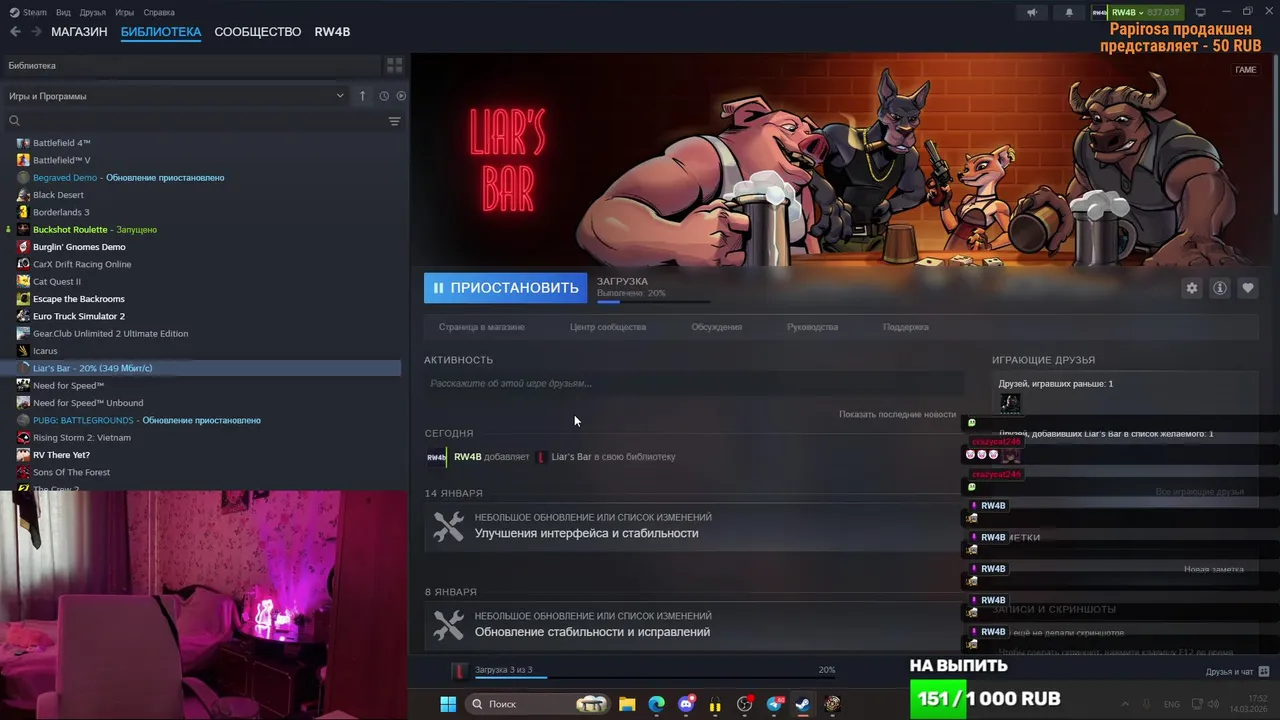1280x720 pixels.
Task: Open Улучшения интерфейса и стабильности update
Action: pyautogui.click(x=586, y=533)
